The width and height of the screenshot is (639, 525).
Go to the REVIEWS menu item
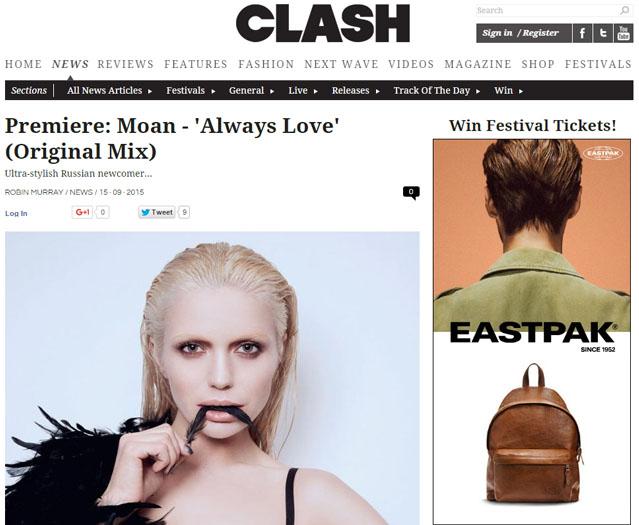coord(126,64)
